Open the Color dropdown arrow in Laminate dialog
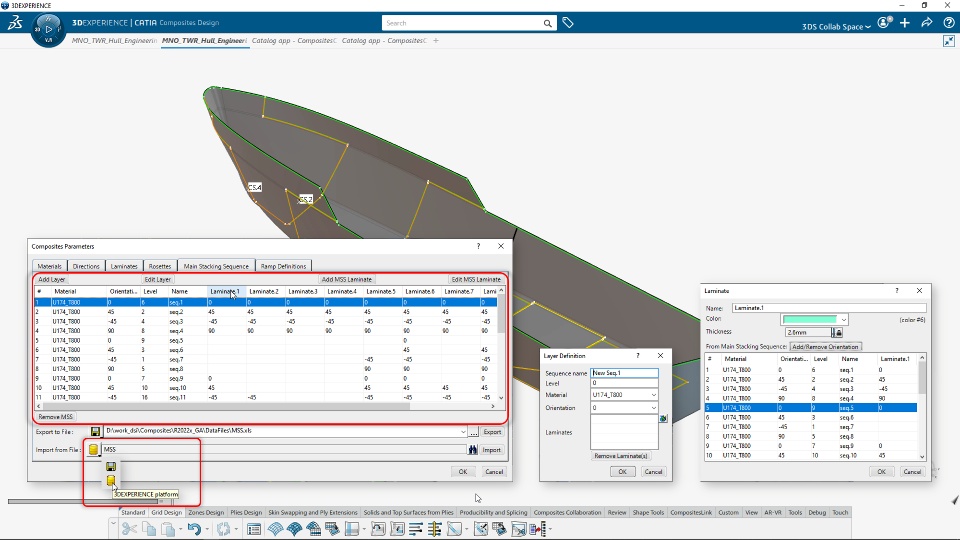The width and height of the screenshot is (960, 540). pyautogui.click(x=843, y=320)
